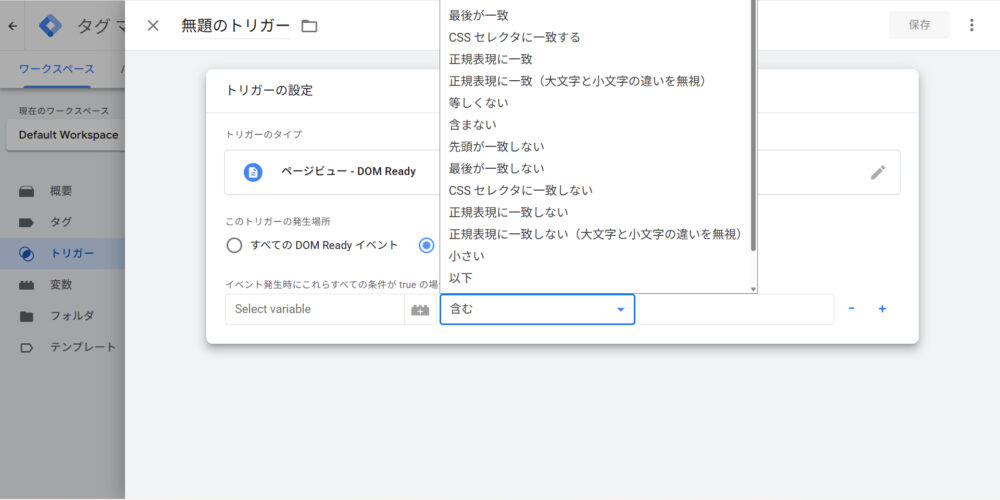Click the dropdown list scrollbar
The width and height of the screenshot is (1000, 500).
tap(754, 120)
